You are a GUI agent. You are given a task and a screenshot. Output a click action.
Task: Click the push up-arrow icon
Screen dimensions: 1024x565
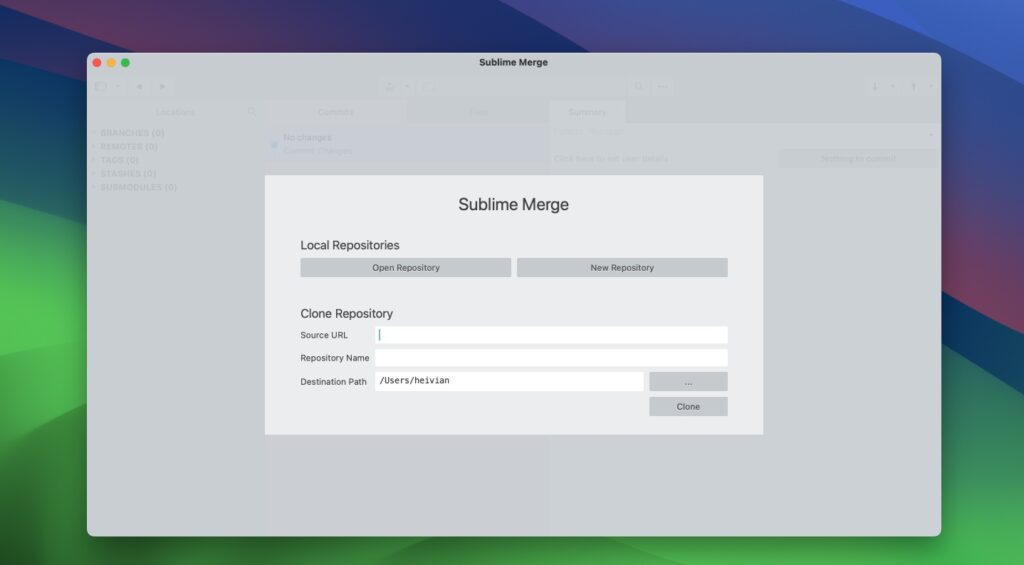tap(914, 86)
